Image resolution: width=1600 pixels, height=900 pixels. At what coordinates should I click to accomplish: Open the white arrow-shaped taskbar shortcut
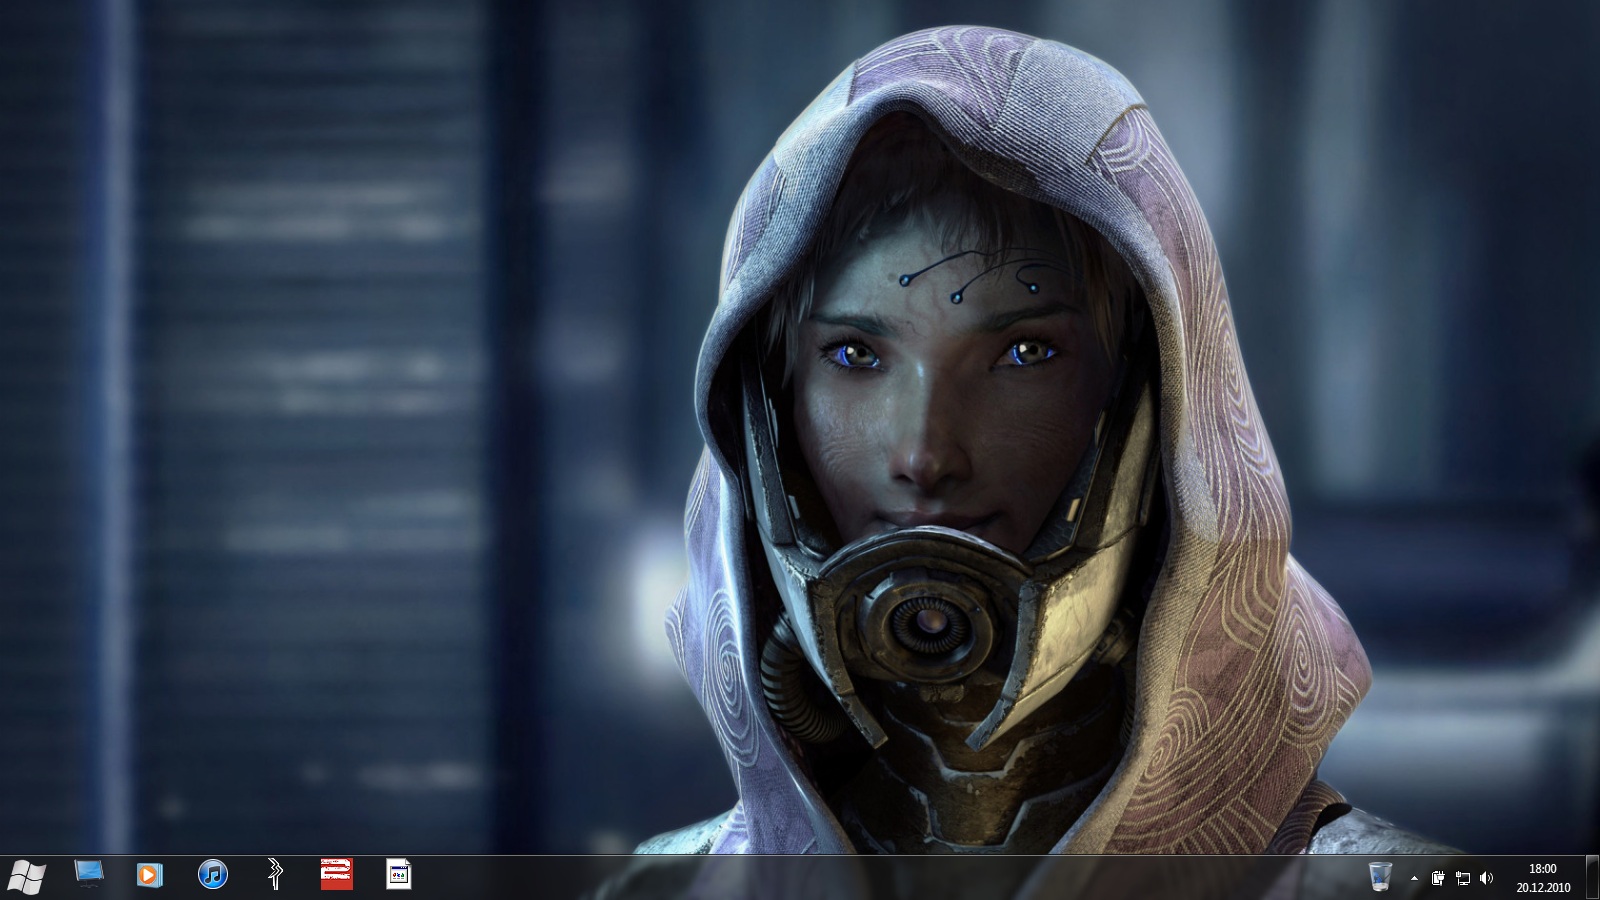pyautogui.click(x=275, y=874)
